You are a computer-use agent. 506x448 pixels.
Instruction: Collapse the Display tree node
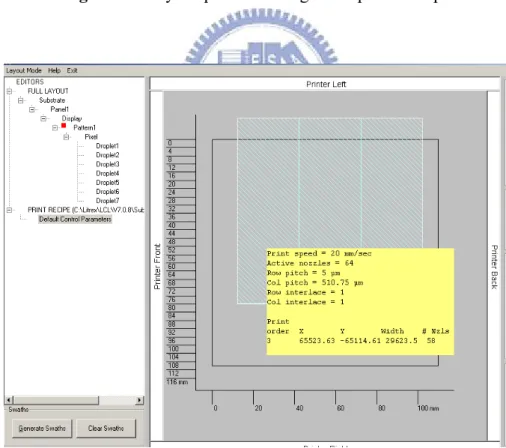point(44,118)
